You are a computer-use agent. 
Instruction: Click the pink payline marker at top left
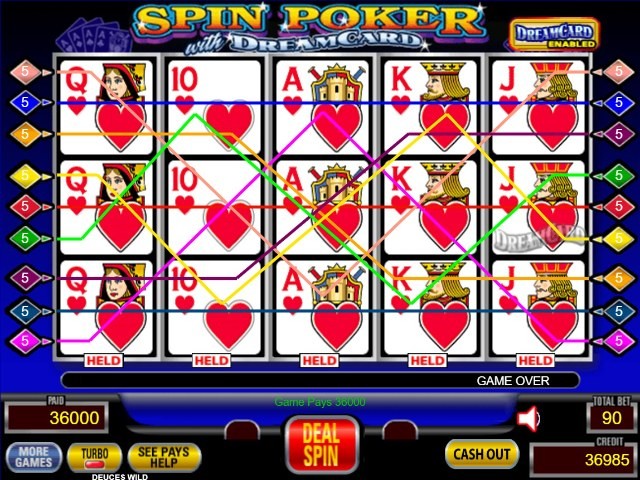coord(25,72)
